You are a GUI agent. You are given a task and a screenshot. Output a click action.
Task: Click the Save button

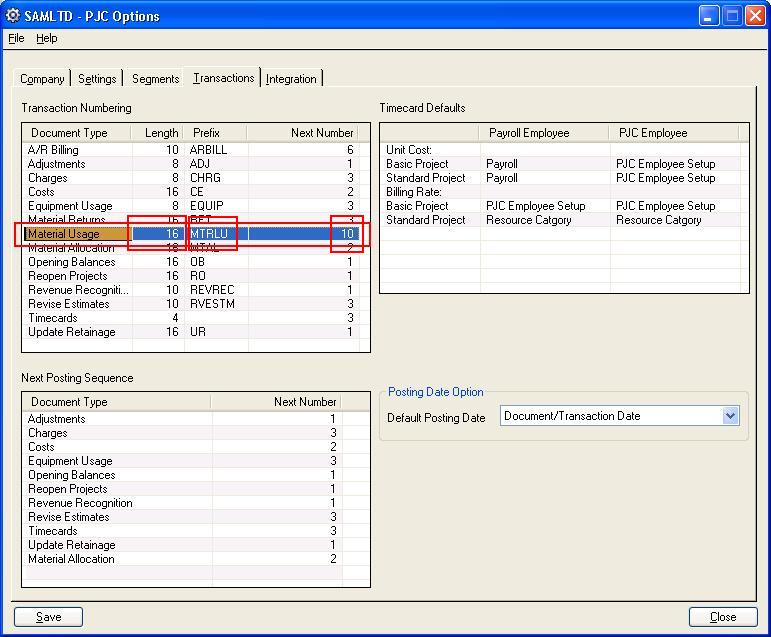pos(48,617)
